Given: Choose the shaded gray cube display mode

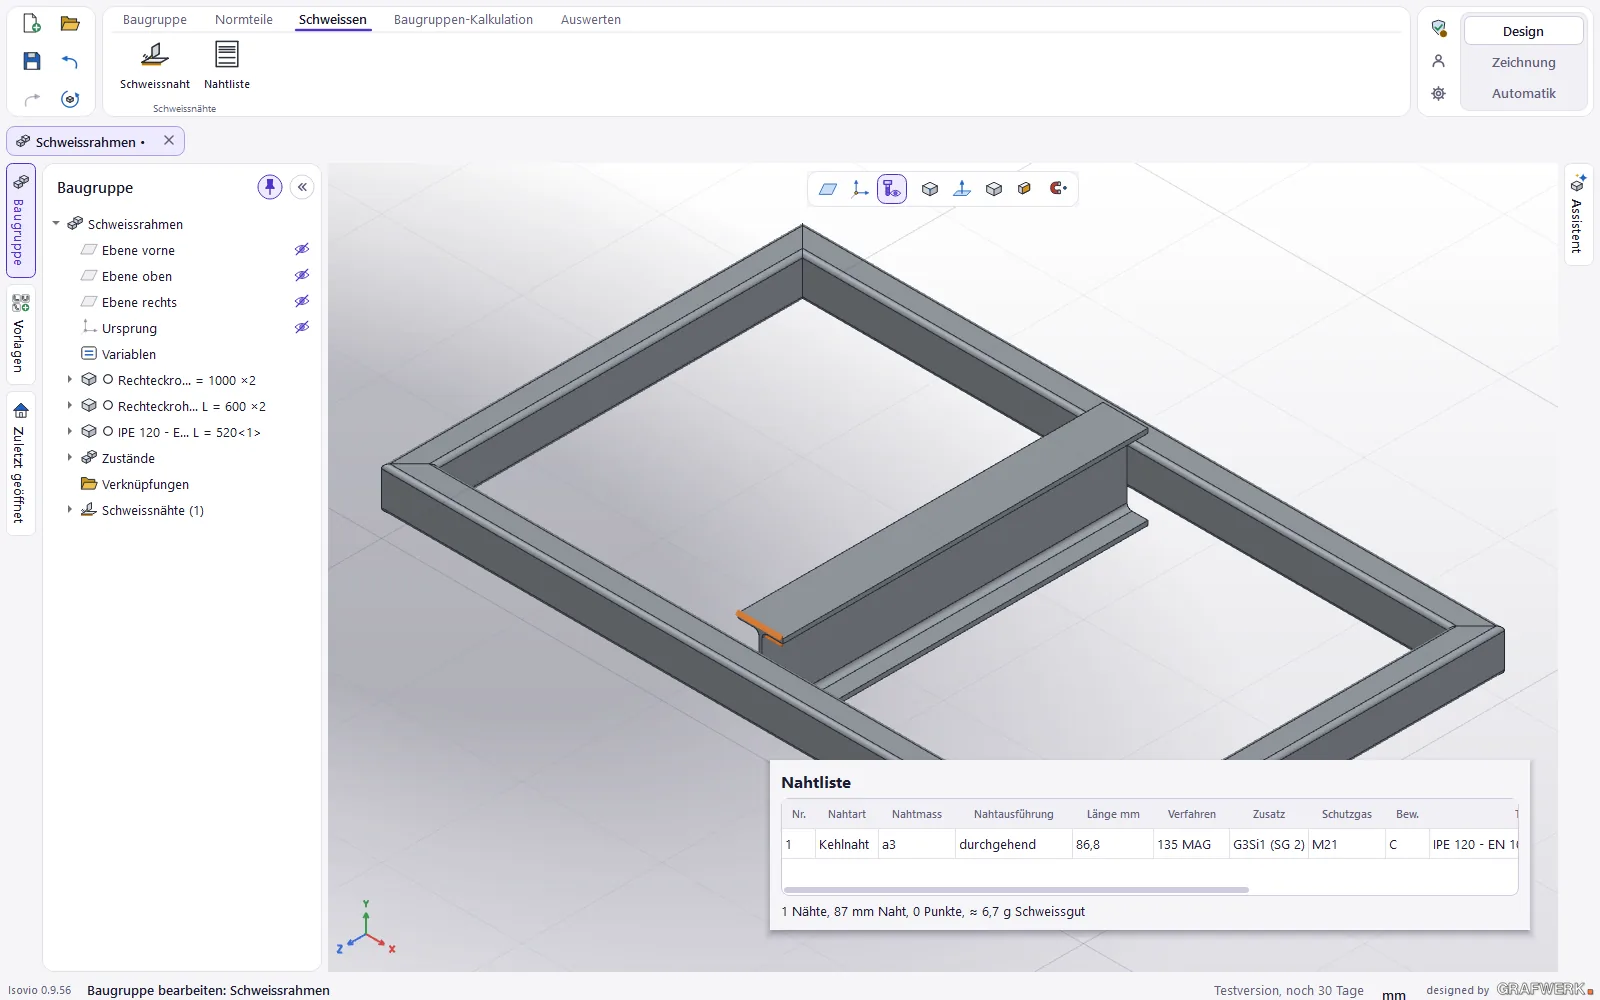Looking at the screenshot, I should pos(994,189).
